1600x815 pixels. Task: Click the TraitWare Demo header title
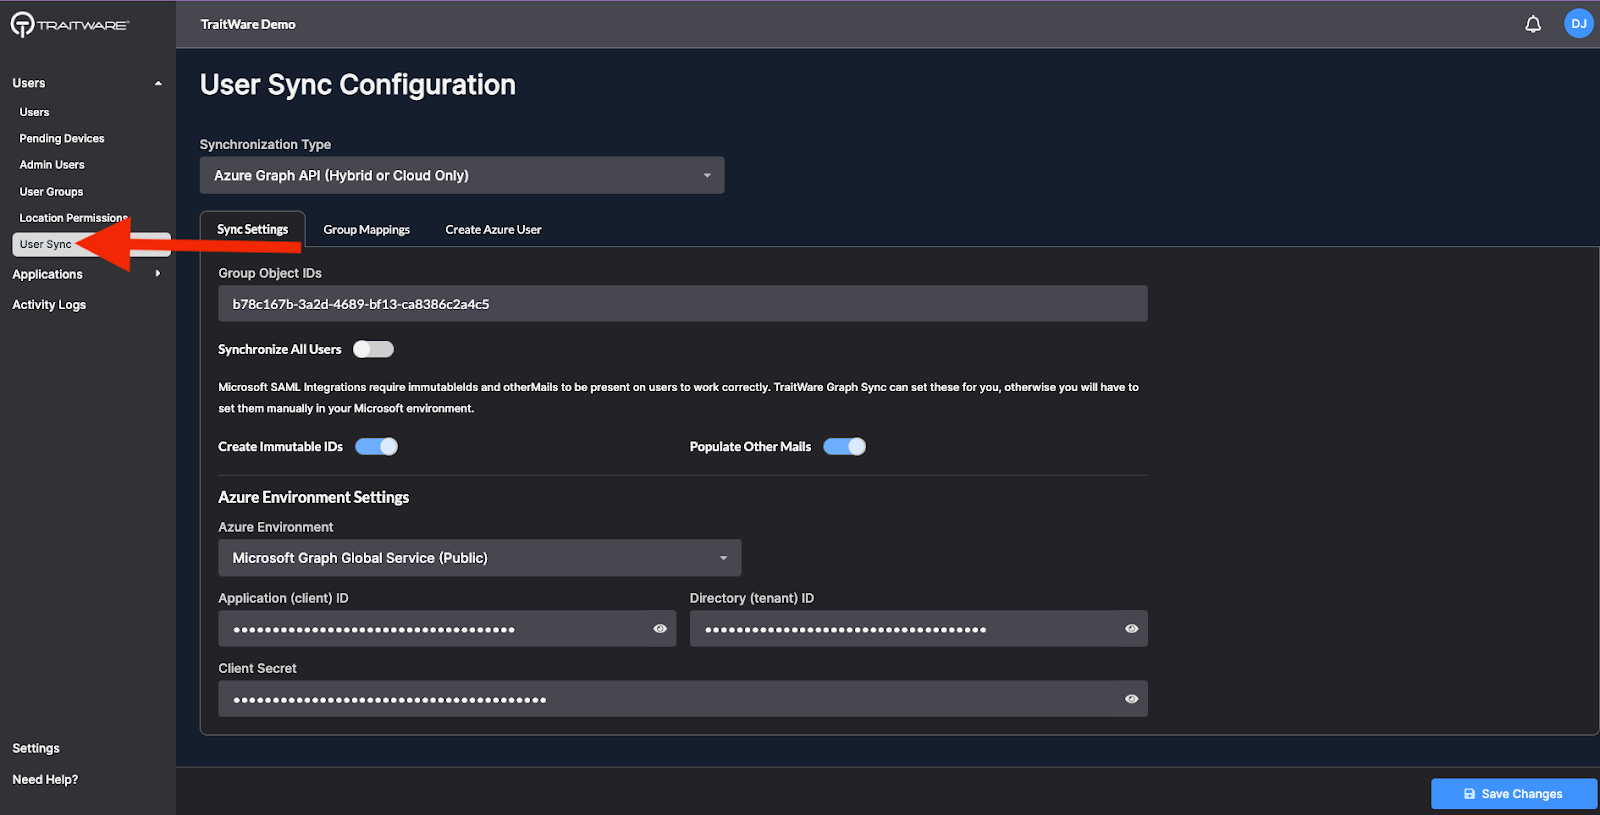coord(248,24)
